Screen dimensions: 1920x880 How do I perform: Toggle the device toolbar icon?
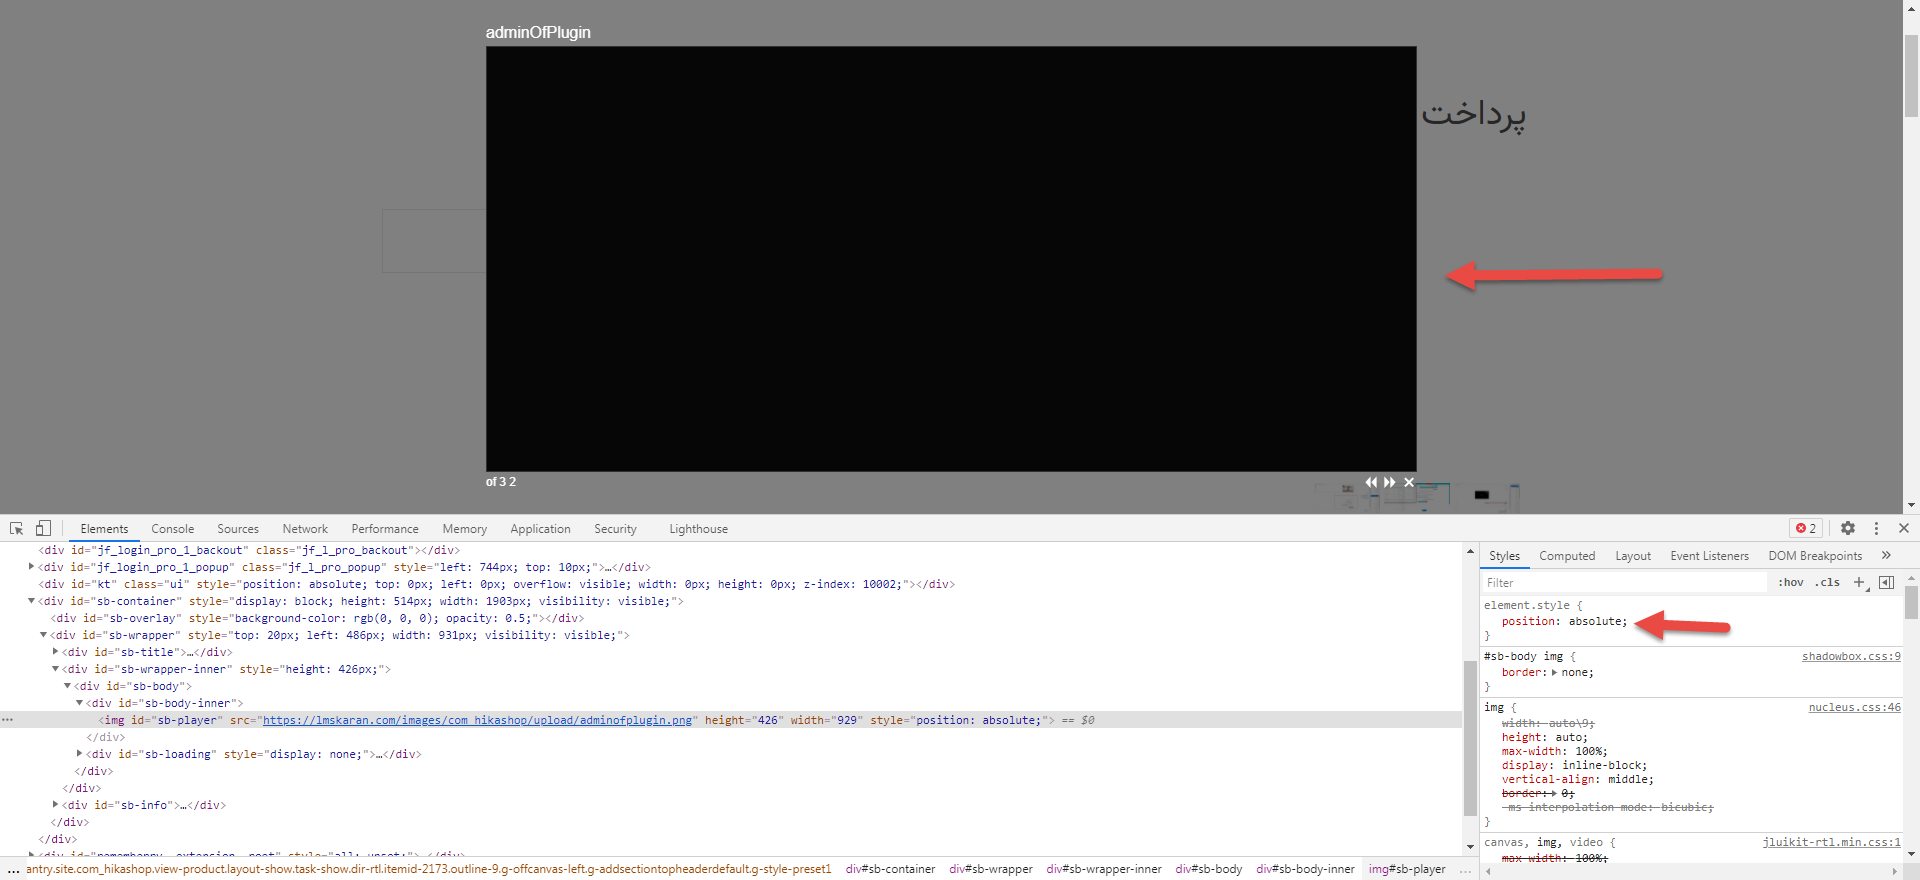click(43, 529)
